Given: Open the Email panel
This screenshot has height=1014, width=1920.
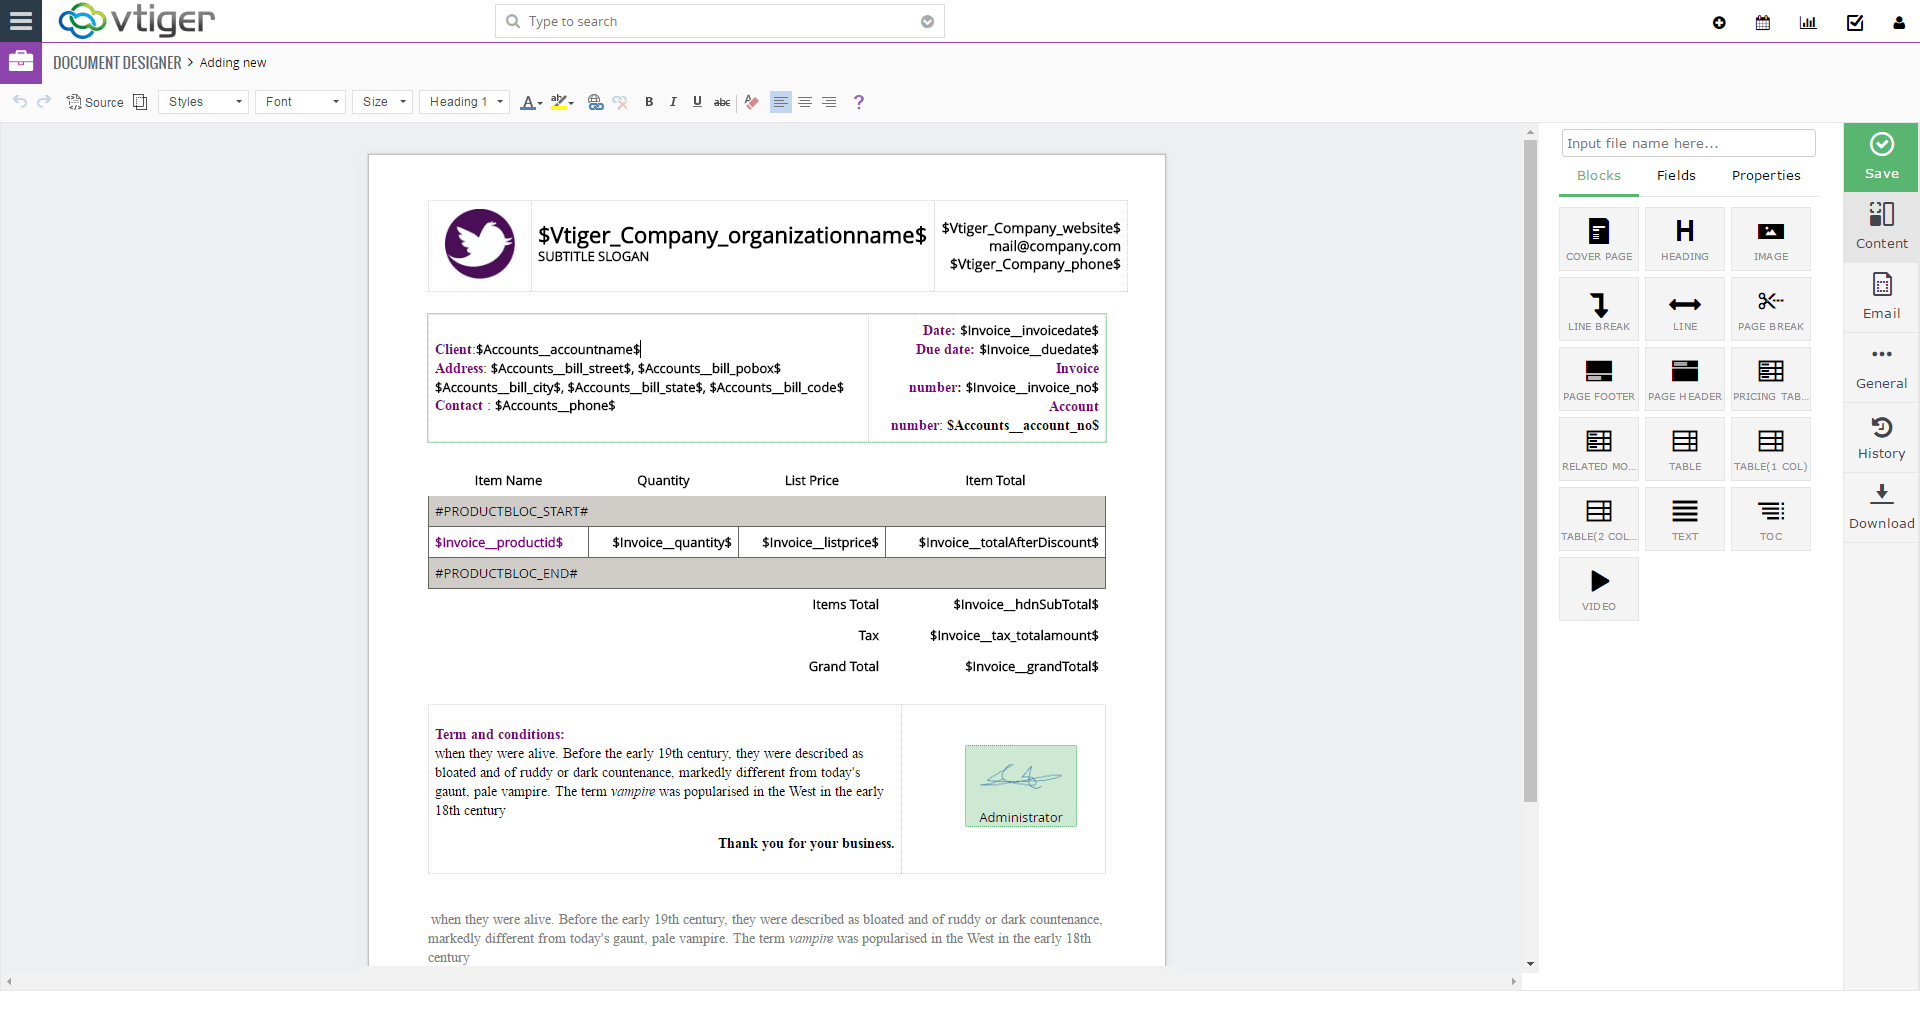Looking at the screenshot, I should coord(1881,297).
